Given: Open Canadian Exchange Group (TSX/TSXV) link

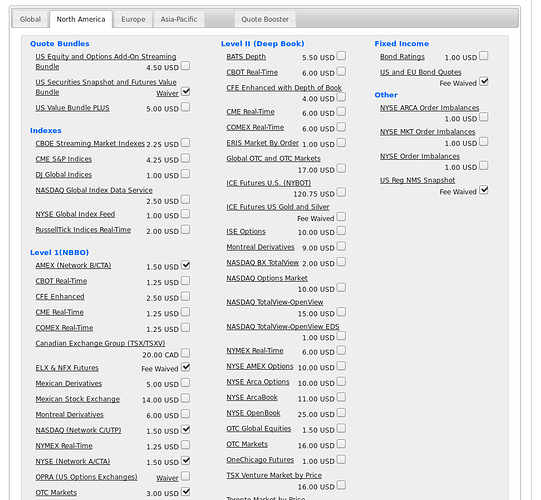Looking at the screenshot, I should pos(100,343).
